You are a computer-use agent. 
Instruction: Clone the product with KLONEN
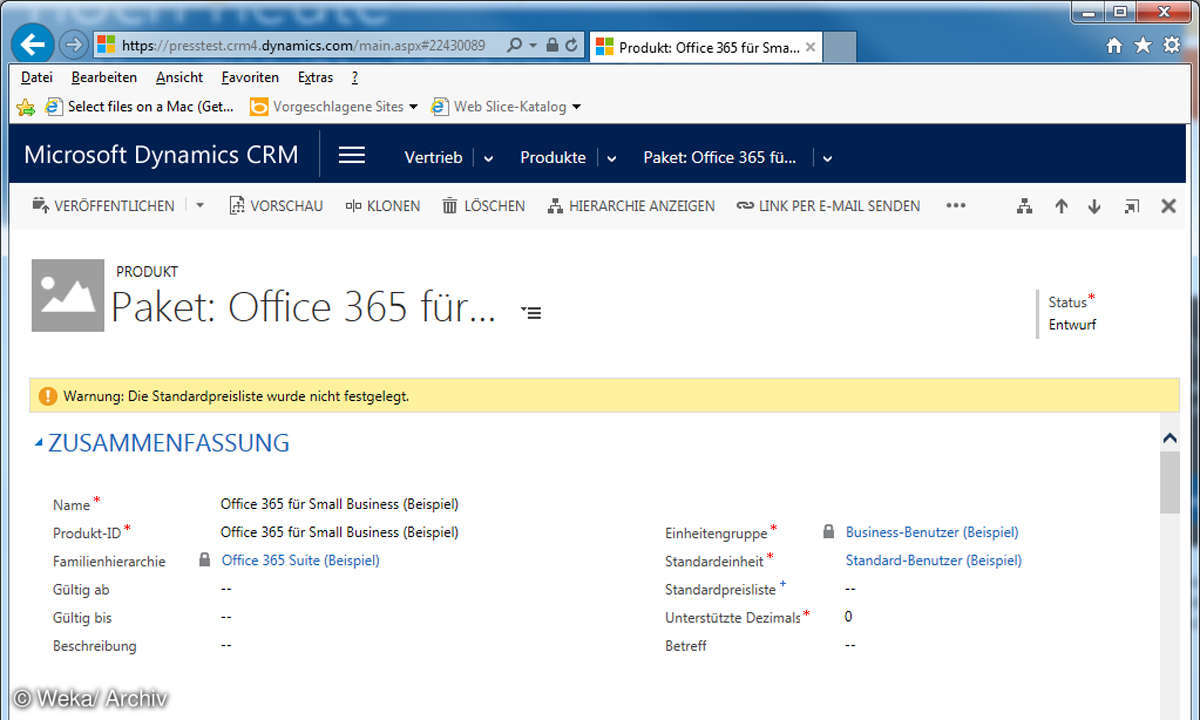pos(382,206)
